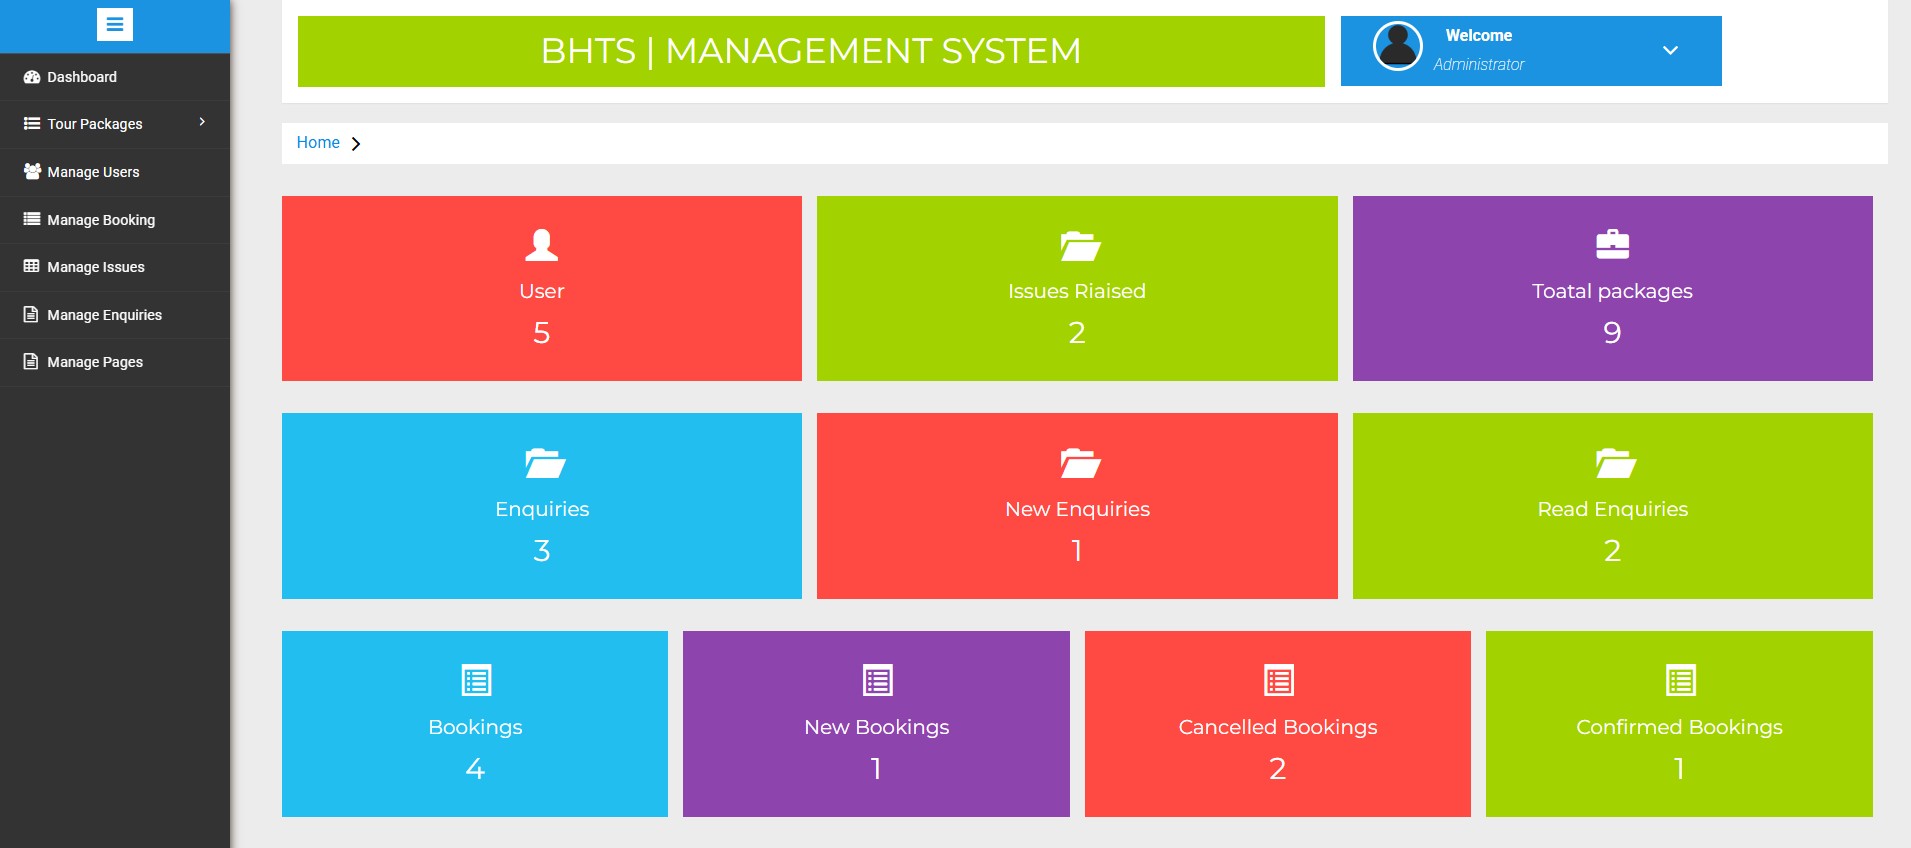Screen dimensions: 1911x848
Task: Click the folder icon on Issues Riaised card
Action: click(1080, 245)
